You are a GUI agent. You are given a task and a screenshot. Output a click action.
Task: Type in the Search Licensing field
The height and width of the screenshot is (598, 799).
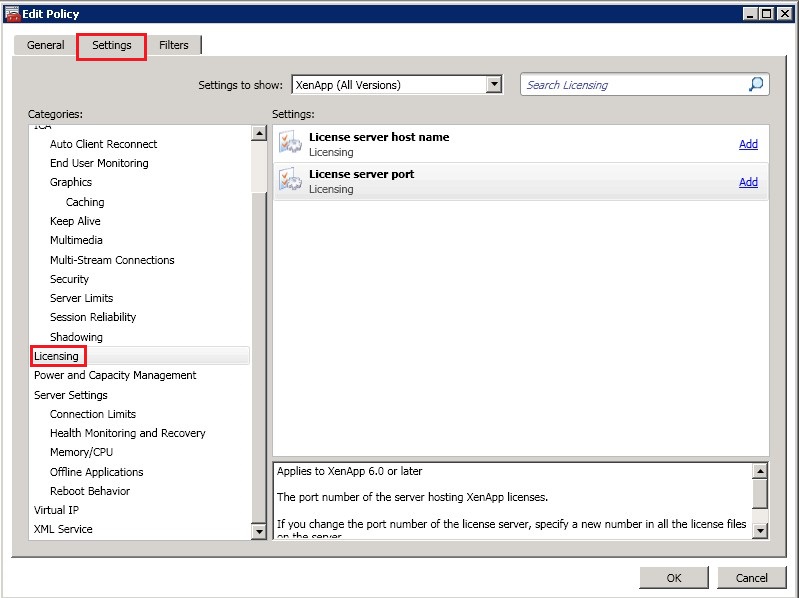pos(633,85)
